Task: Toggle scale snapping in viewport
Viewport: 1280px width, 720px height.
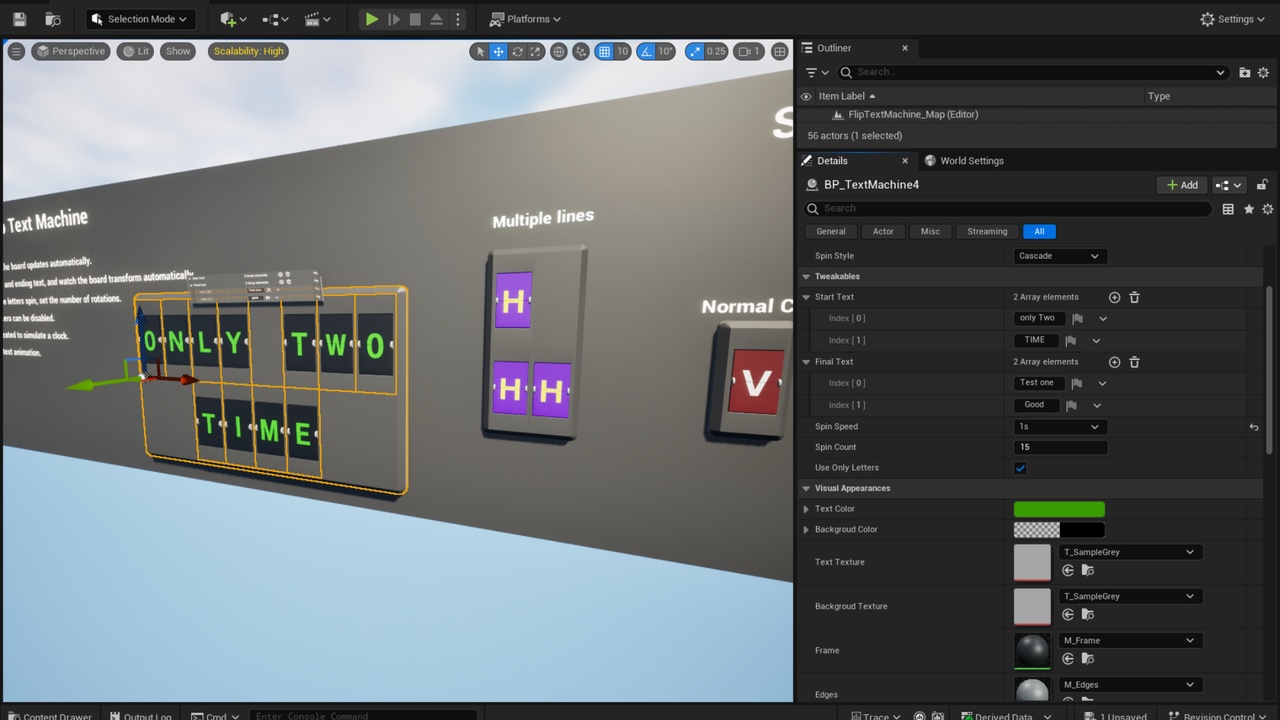Action: pyautogui.click(x=694, y=51)
